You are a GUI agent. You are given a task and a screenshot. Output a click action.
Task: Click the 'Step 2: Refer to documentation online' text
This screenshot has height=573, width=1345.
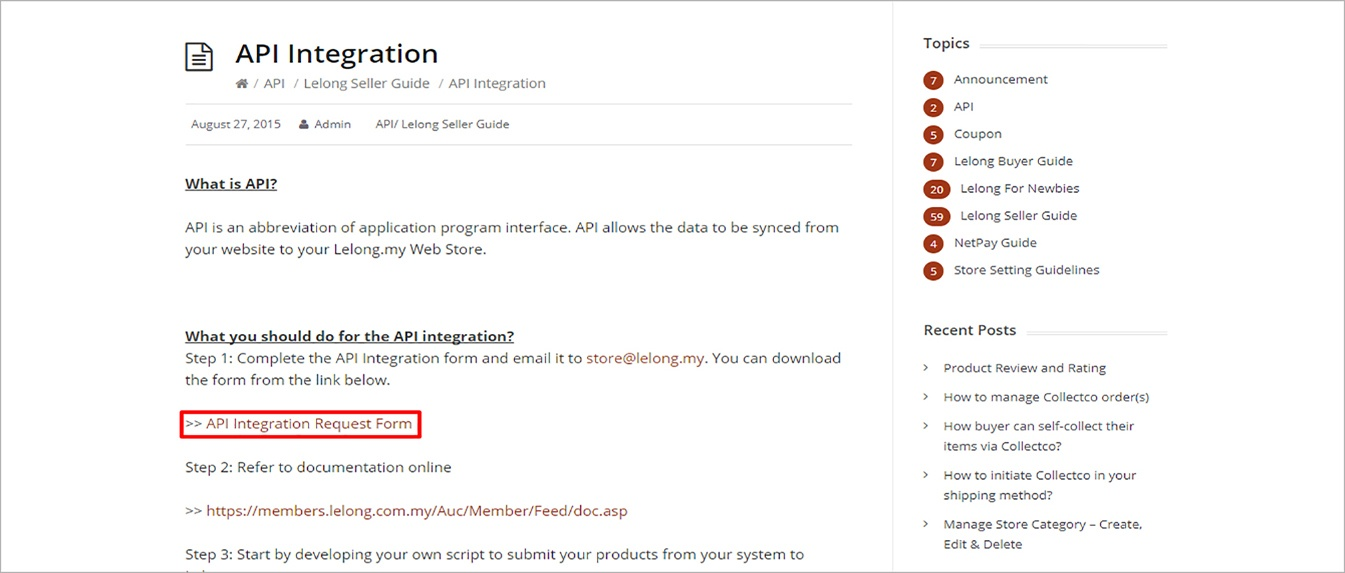click(x=318, y=467)
